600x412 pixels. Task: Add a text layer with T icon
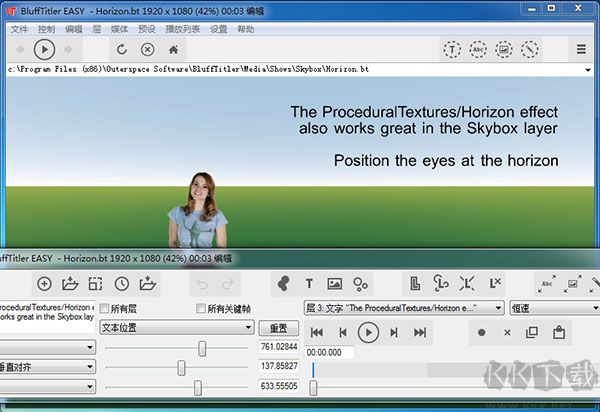pos(309,284)
